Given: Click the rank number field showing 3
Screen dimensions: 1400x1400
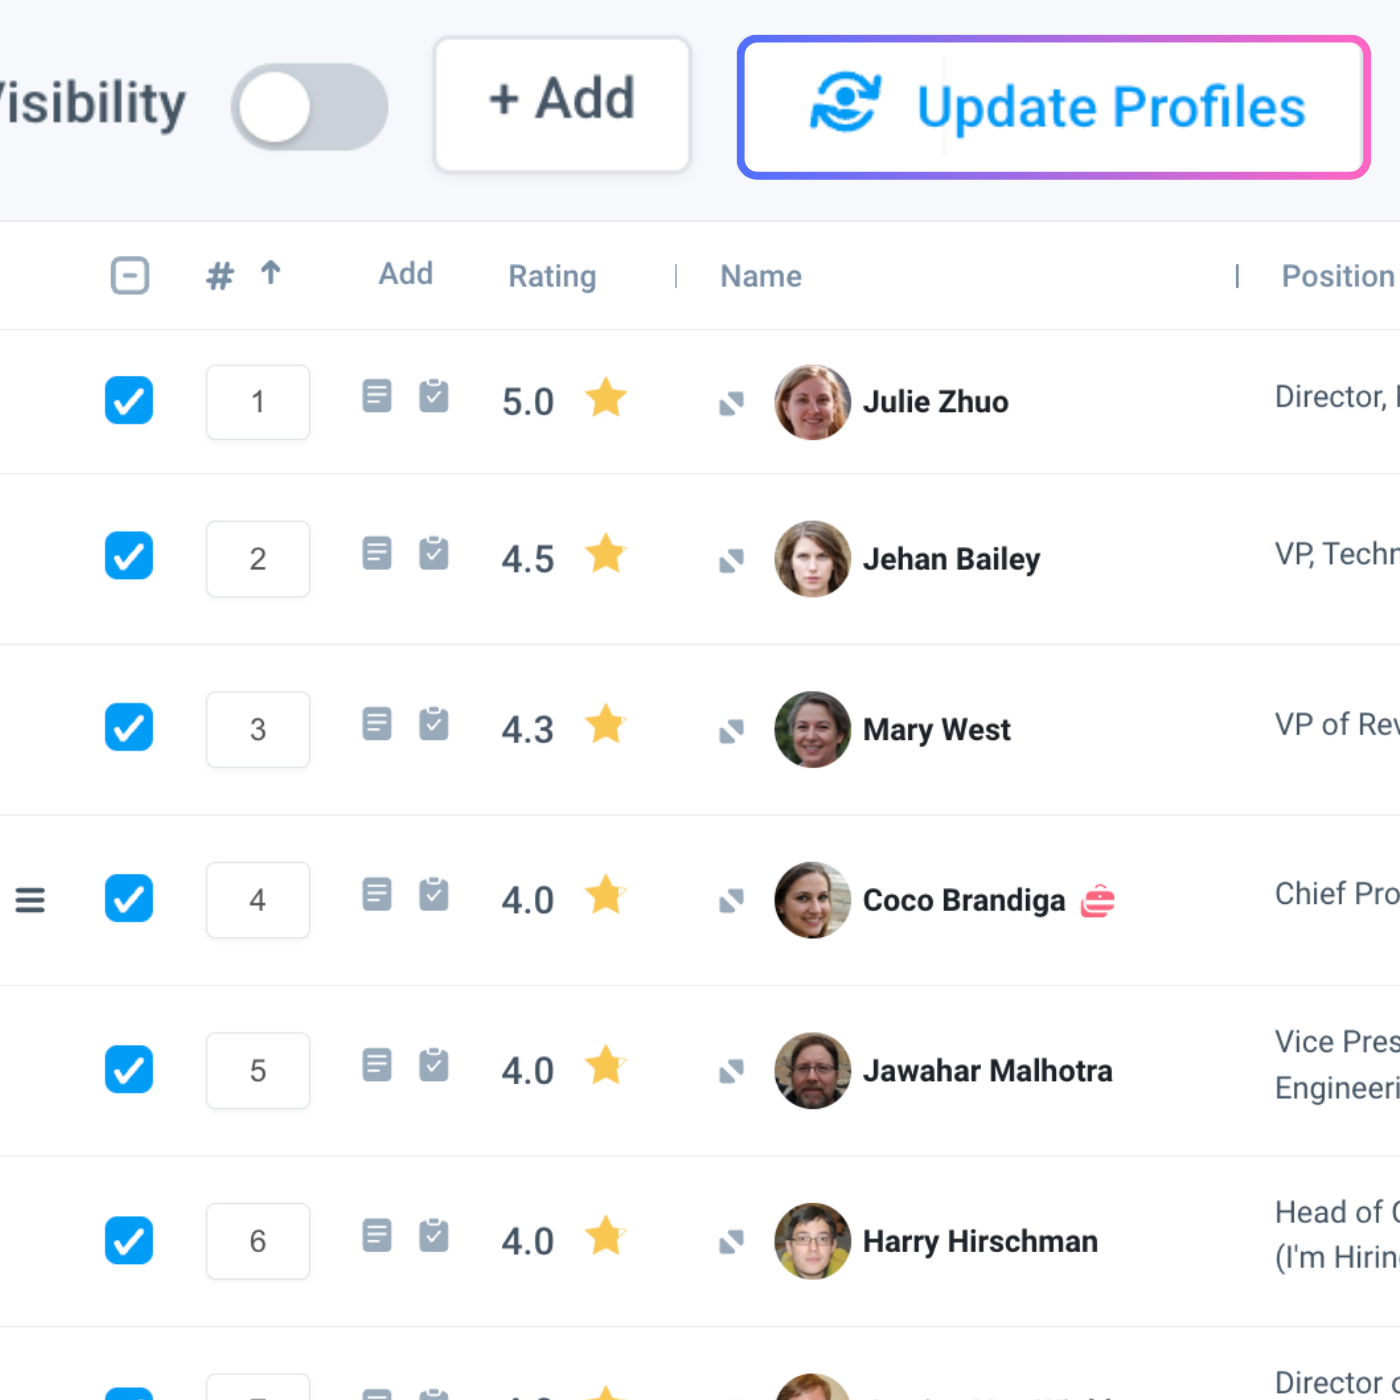Looking at the screenshot, I should (258, 730).
